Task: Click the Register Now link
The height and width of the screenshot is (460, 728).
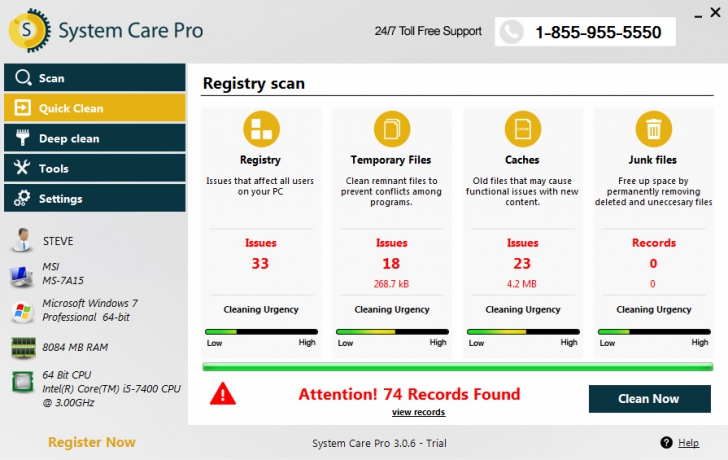Action: [91, 442]
